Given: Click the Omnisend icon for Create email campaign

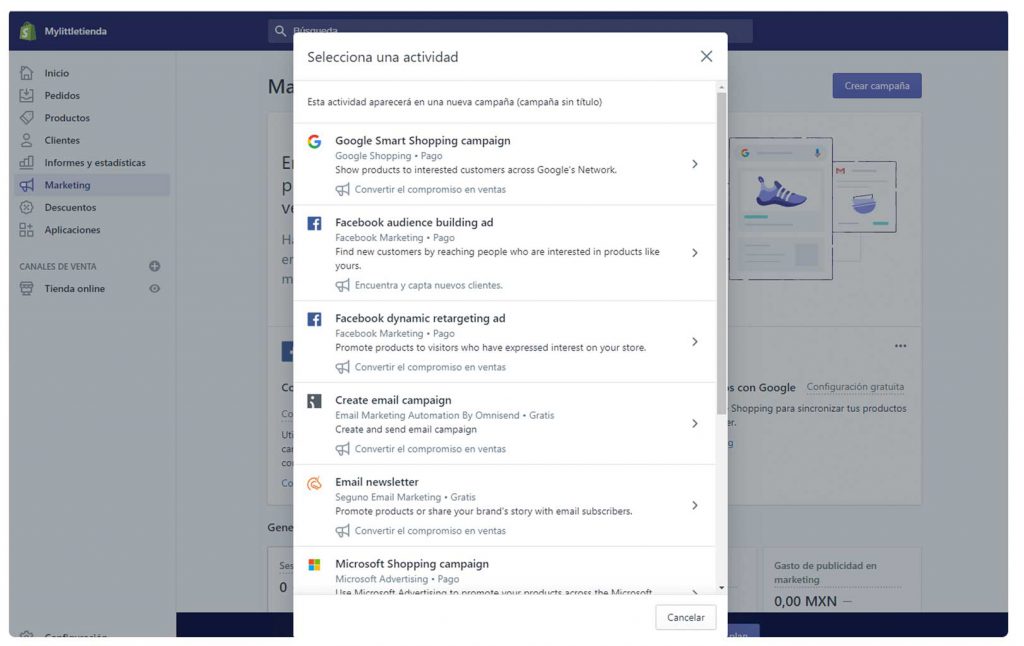Looking at the screenshot, I should [314, 401].
